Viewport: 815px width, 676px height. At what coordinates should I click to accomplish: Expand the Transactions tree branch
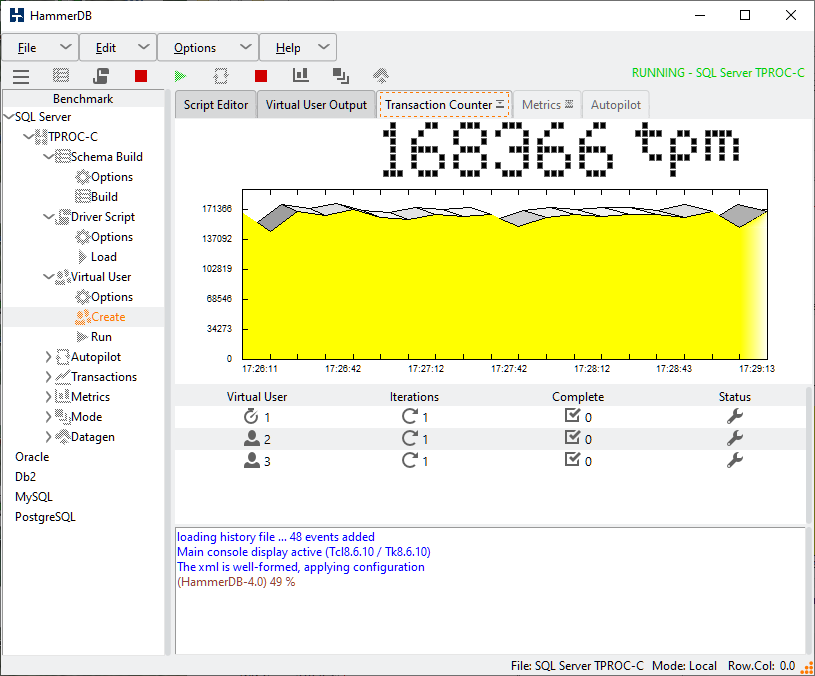tap(48, 377)
